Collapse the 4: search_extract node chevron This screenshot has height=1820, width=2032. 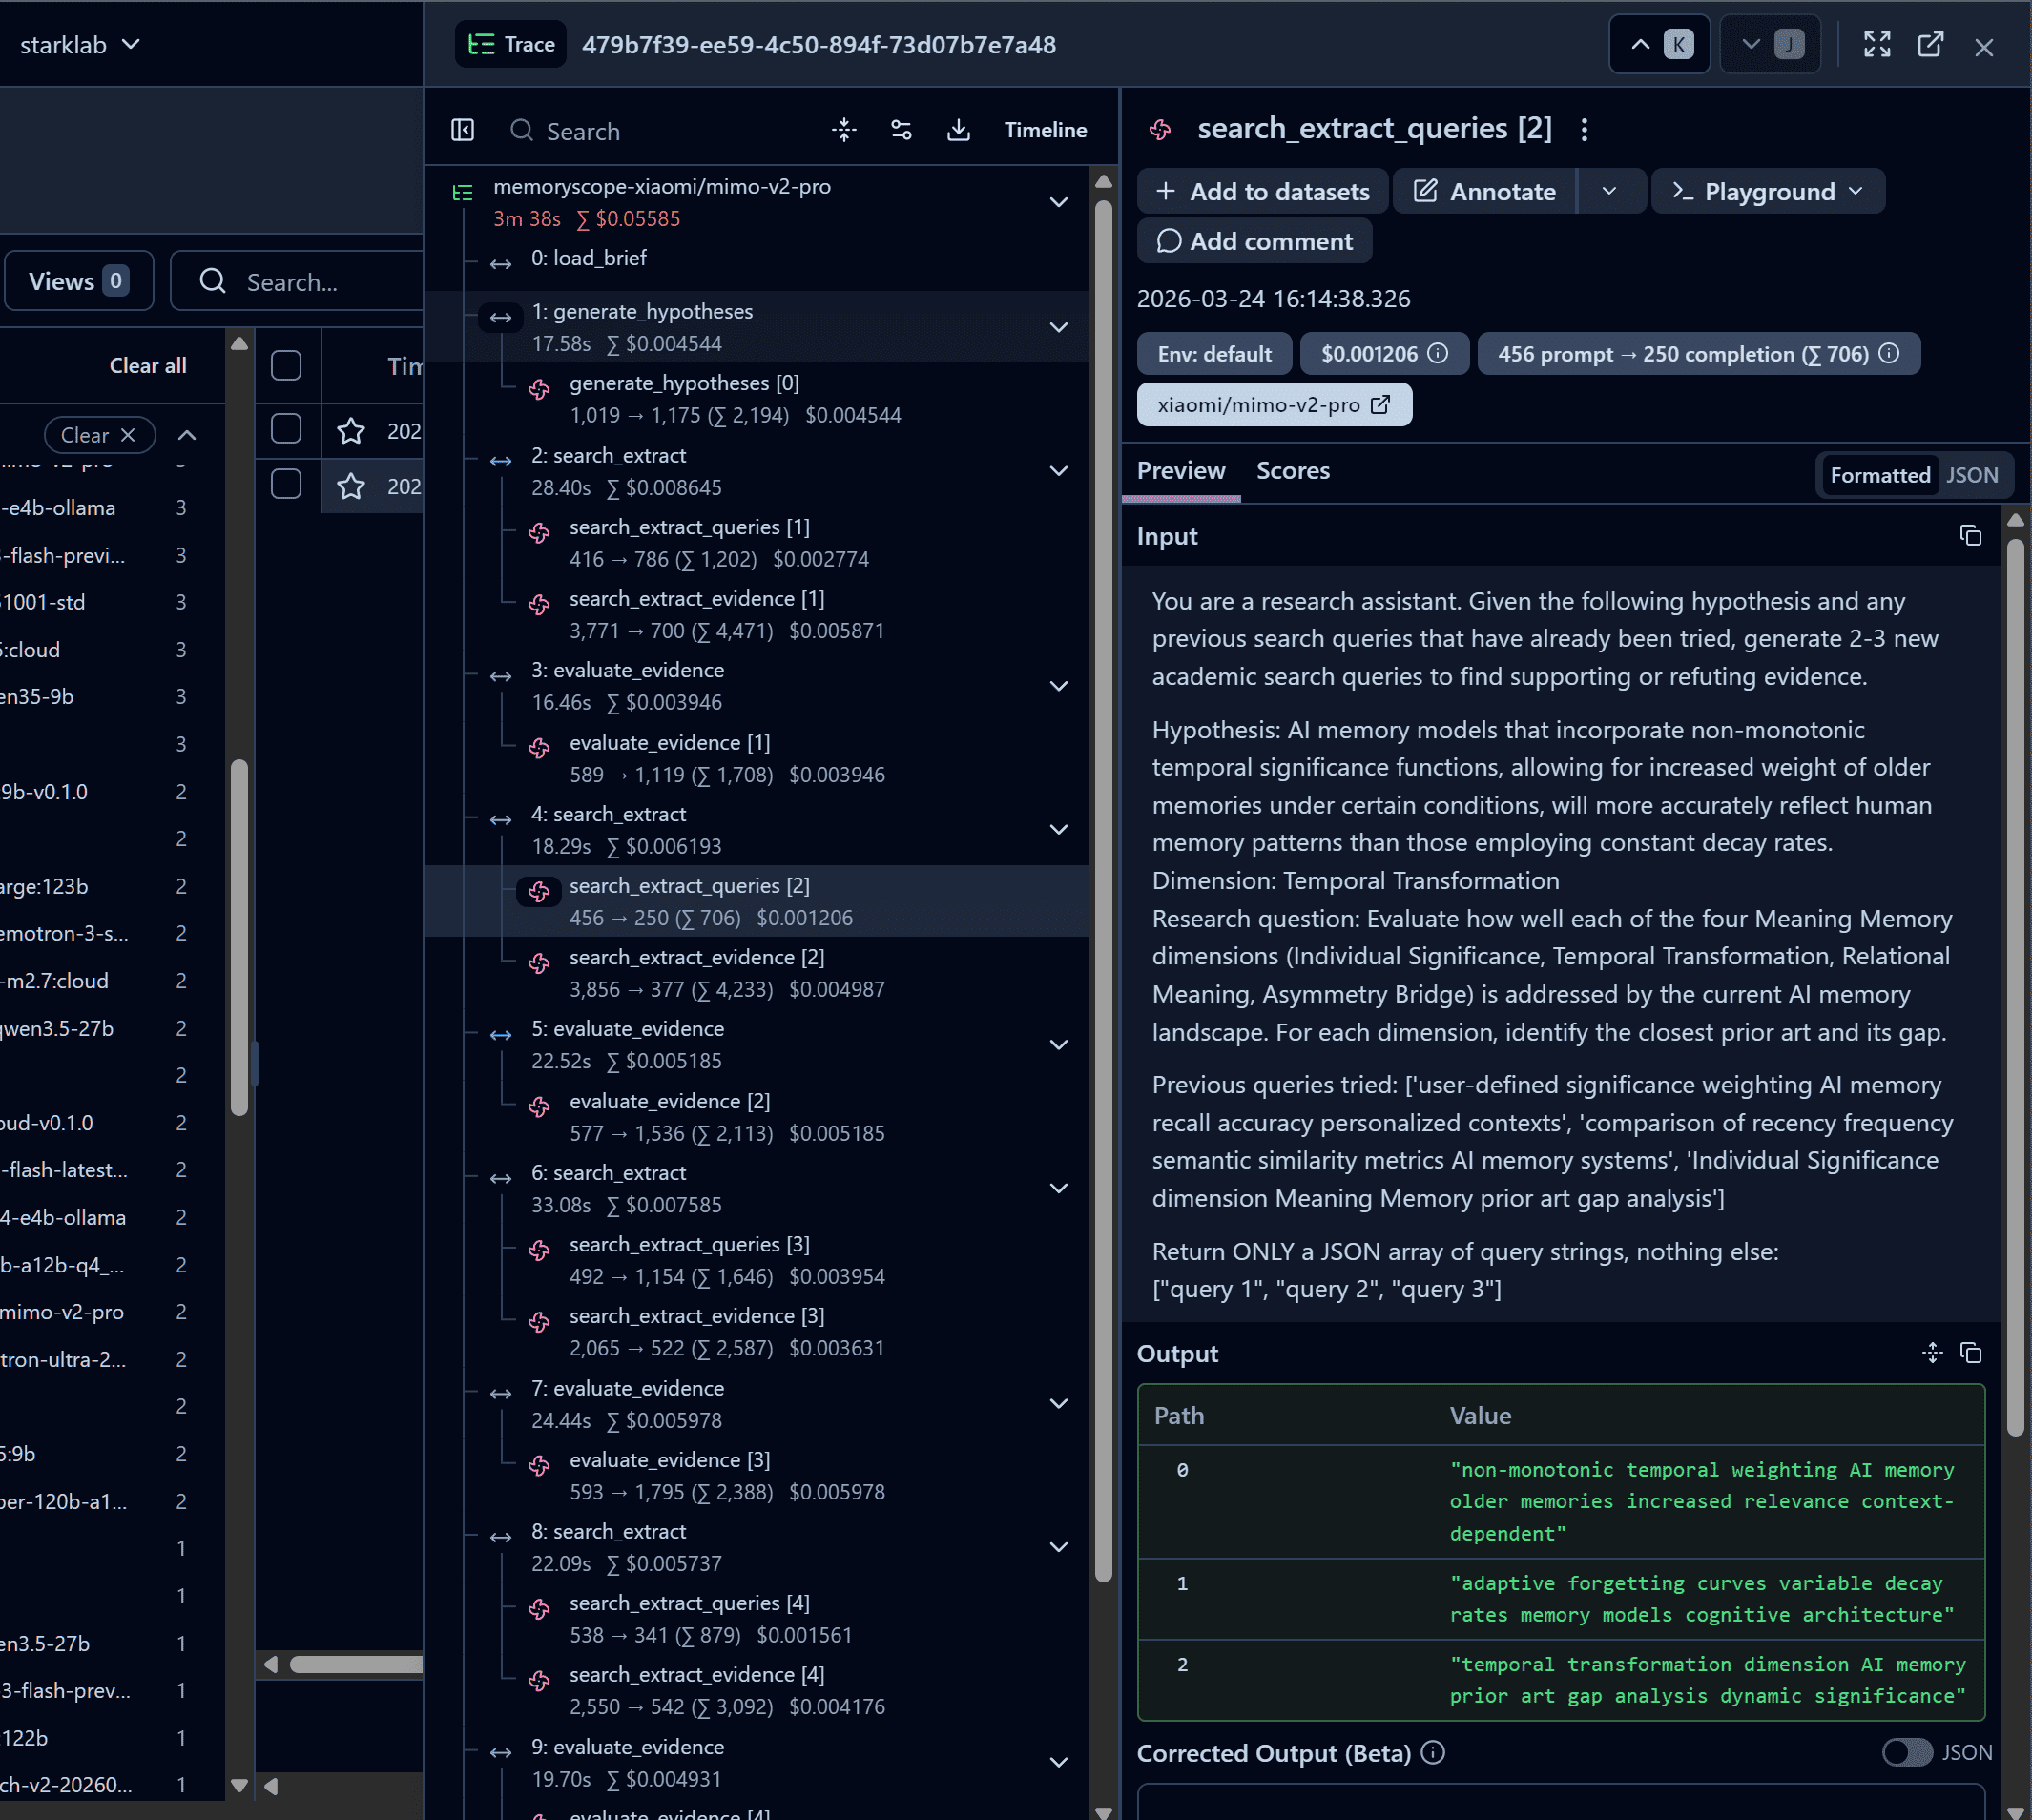pos(1058,830)
